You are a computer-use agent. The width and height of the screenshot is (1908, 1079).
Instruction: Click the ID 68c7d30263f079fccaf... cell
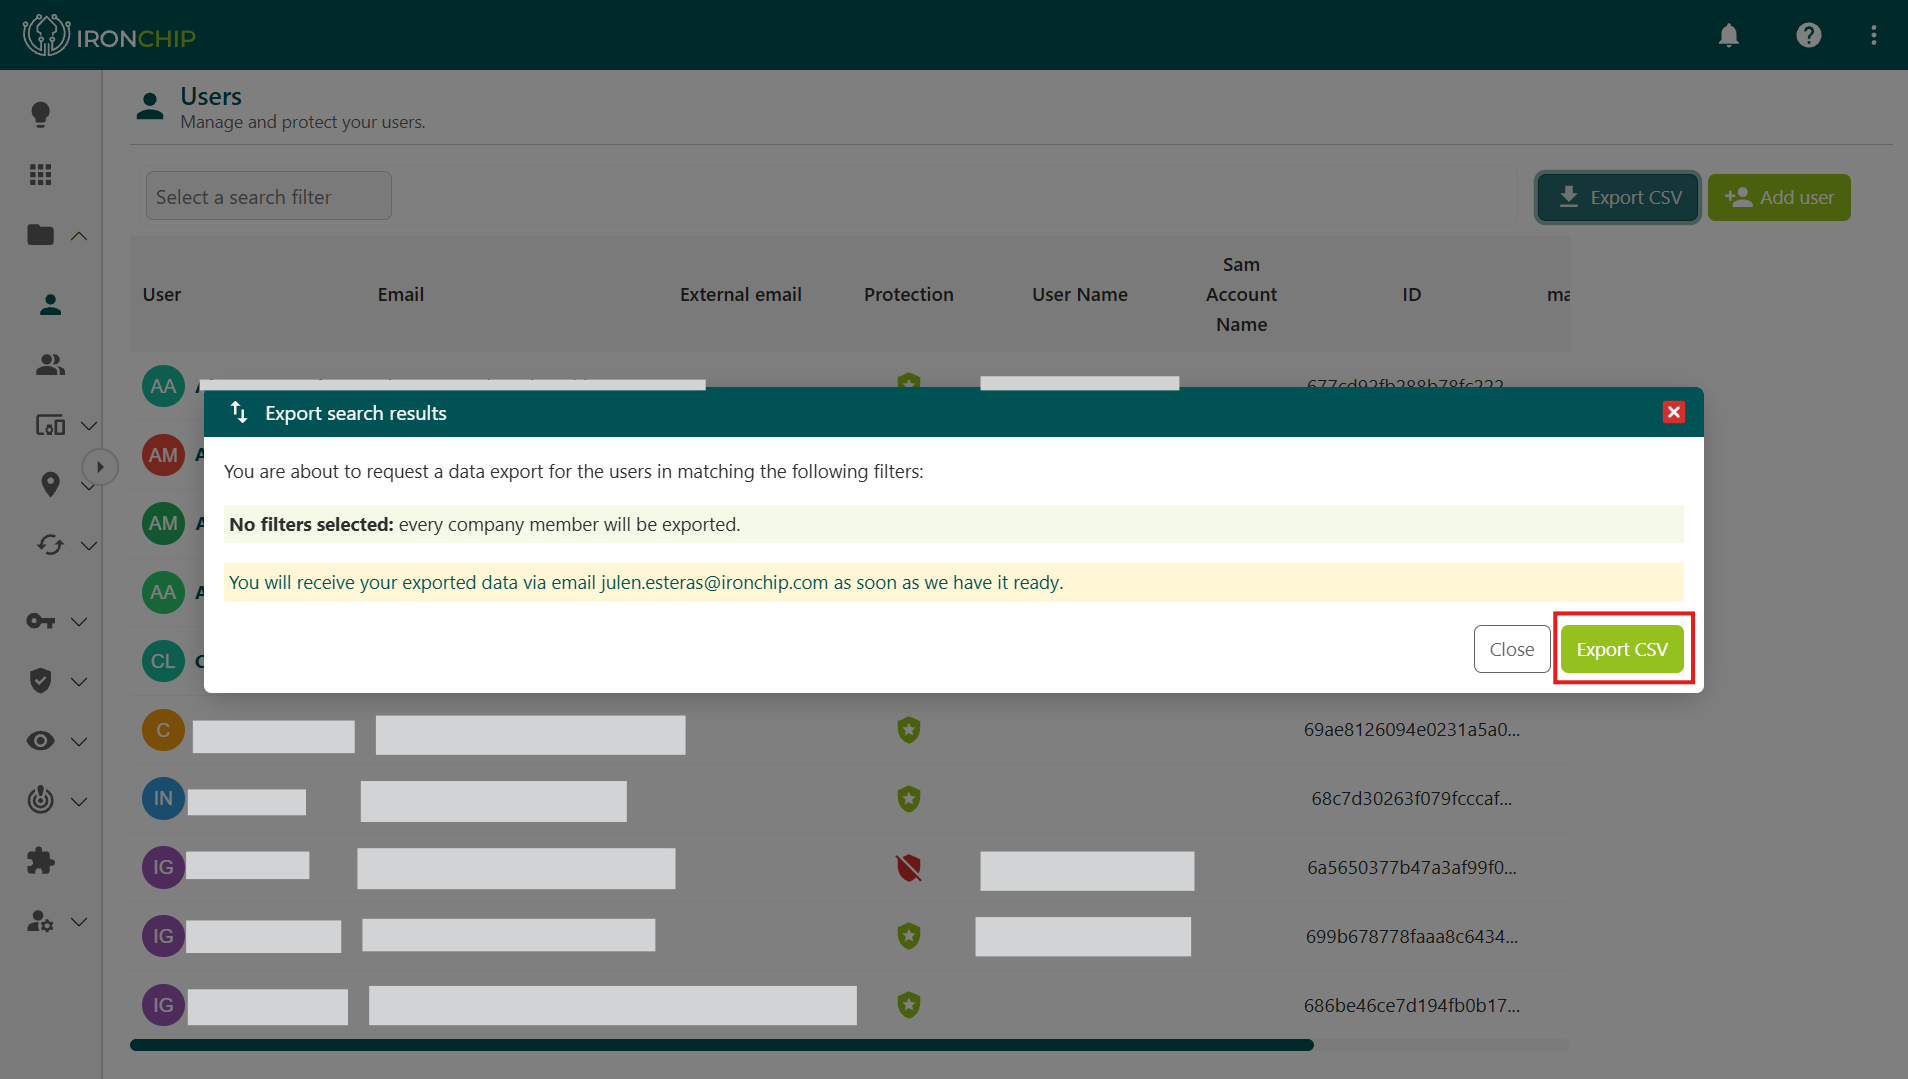coord(1411,799)
